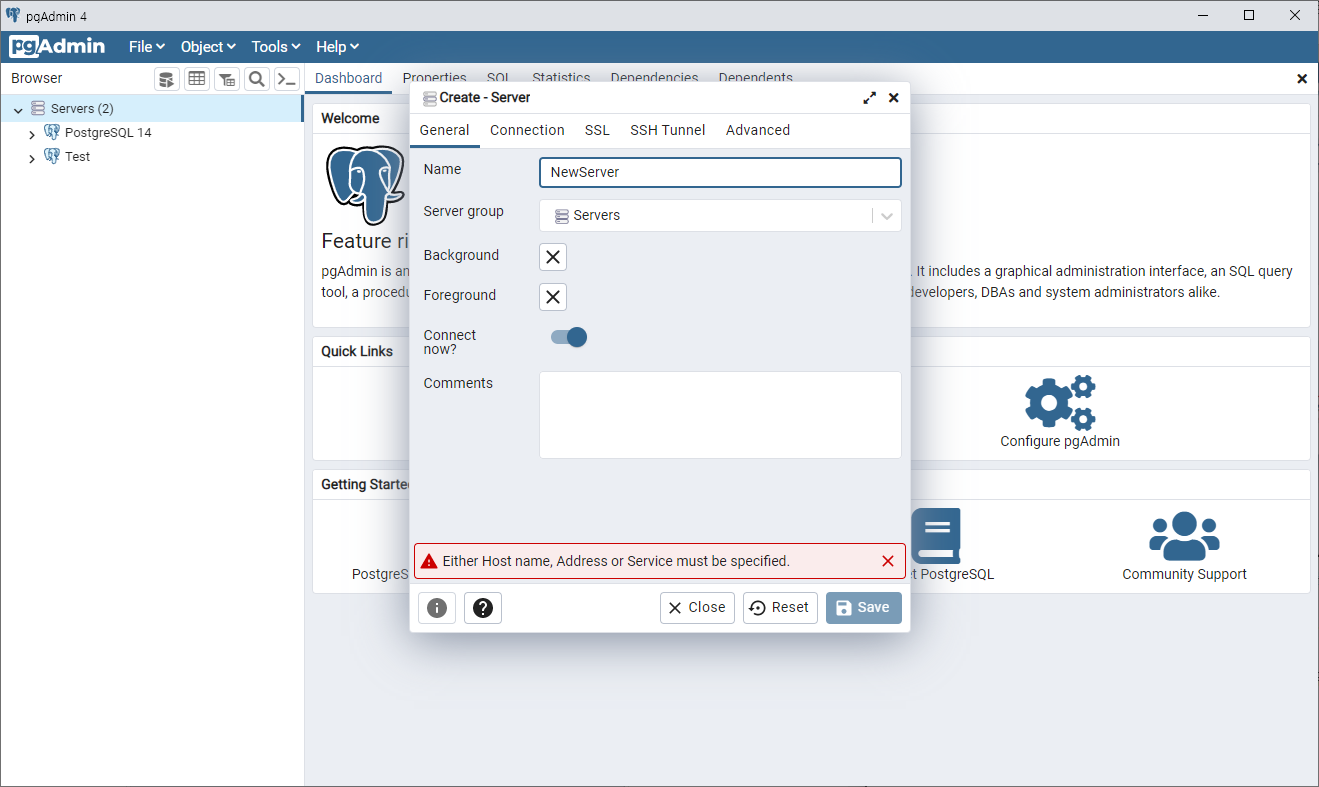This screenshot has width=1319, height=787.
Task: Click the Comments text area
Action: (x=720, y=415)
